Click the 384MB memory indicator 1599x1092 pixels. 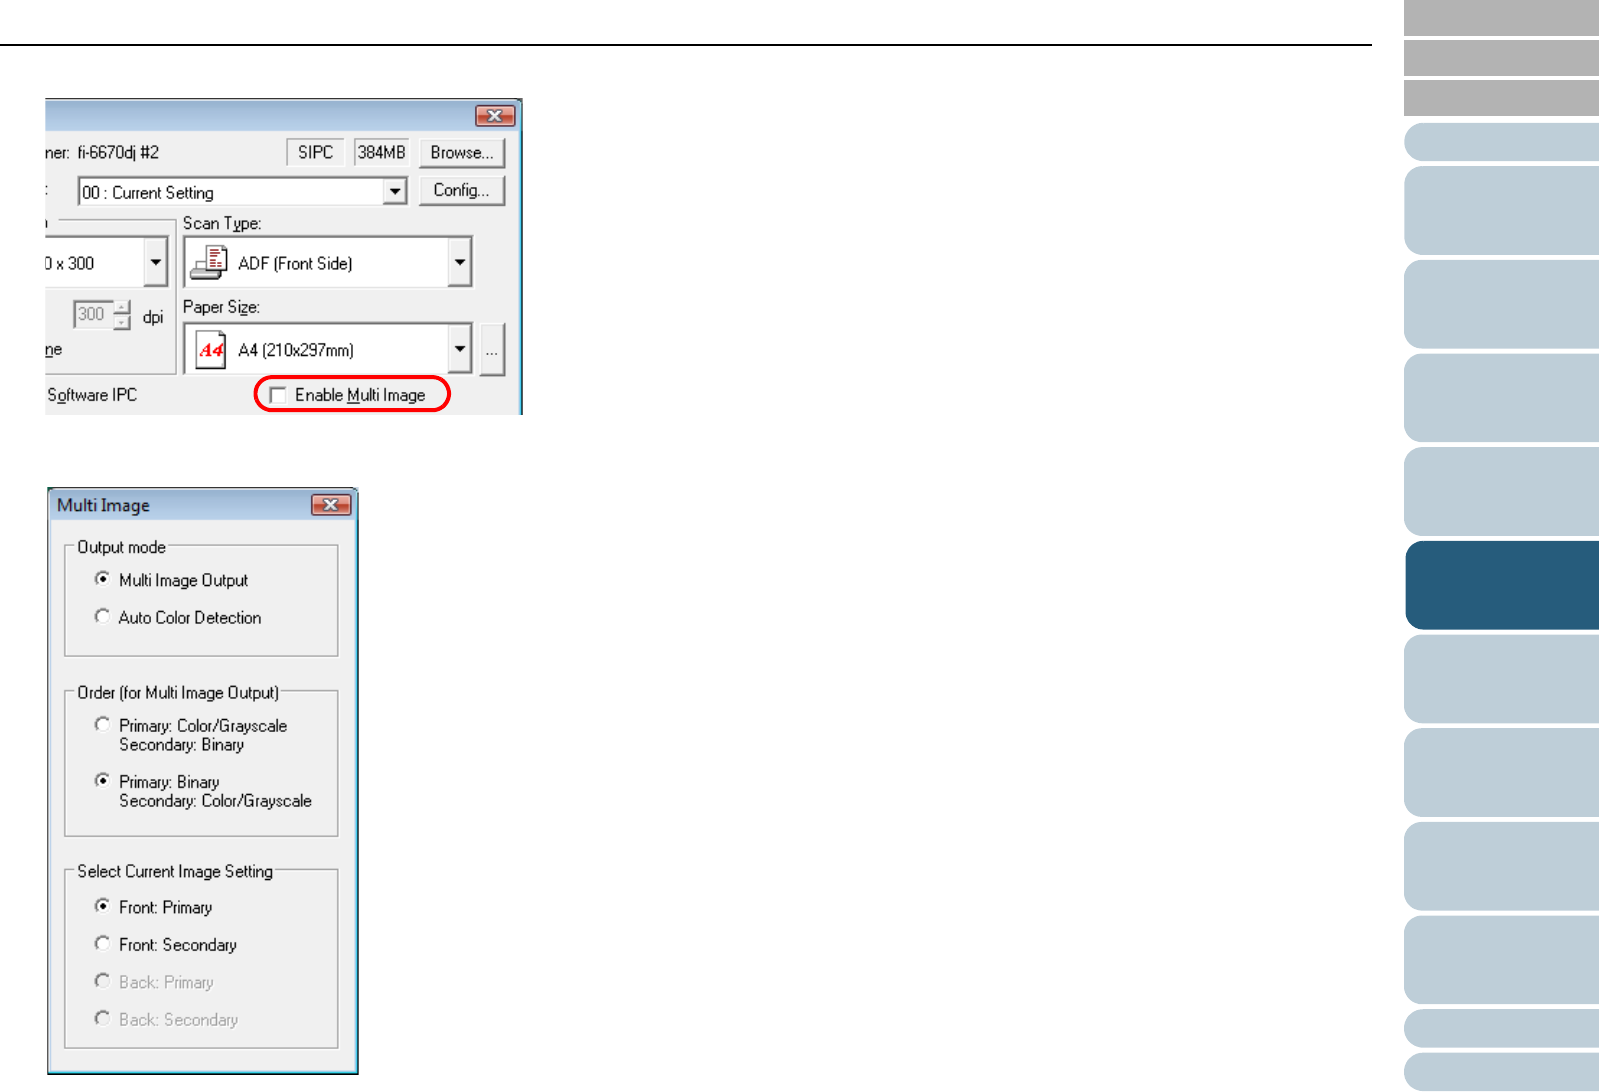coord(381,152)
